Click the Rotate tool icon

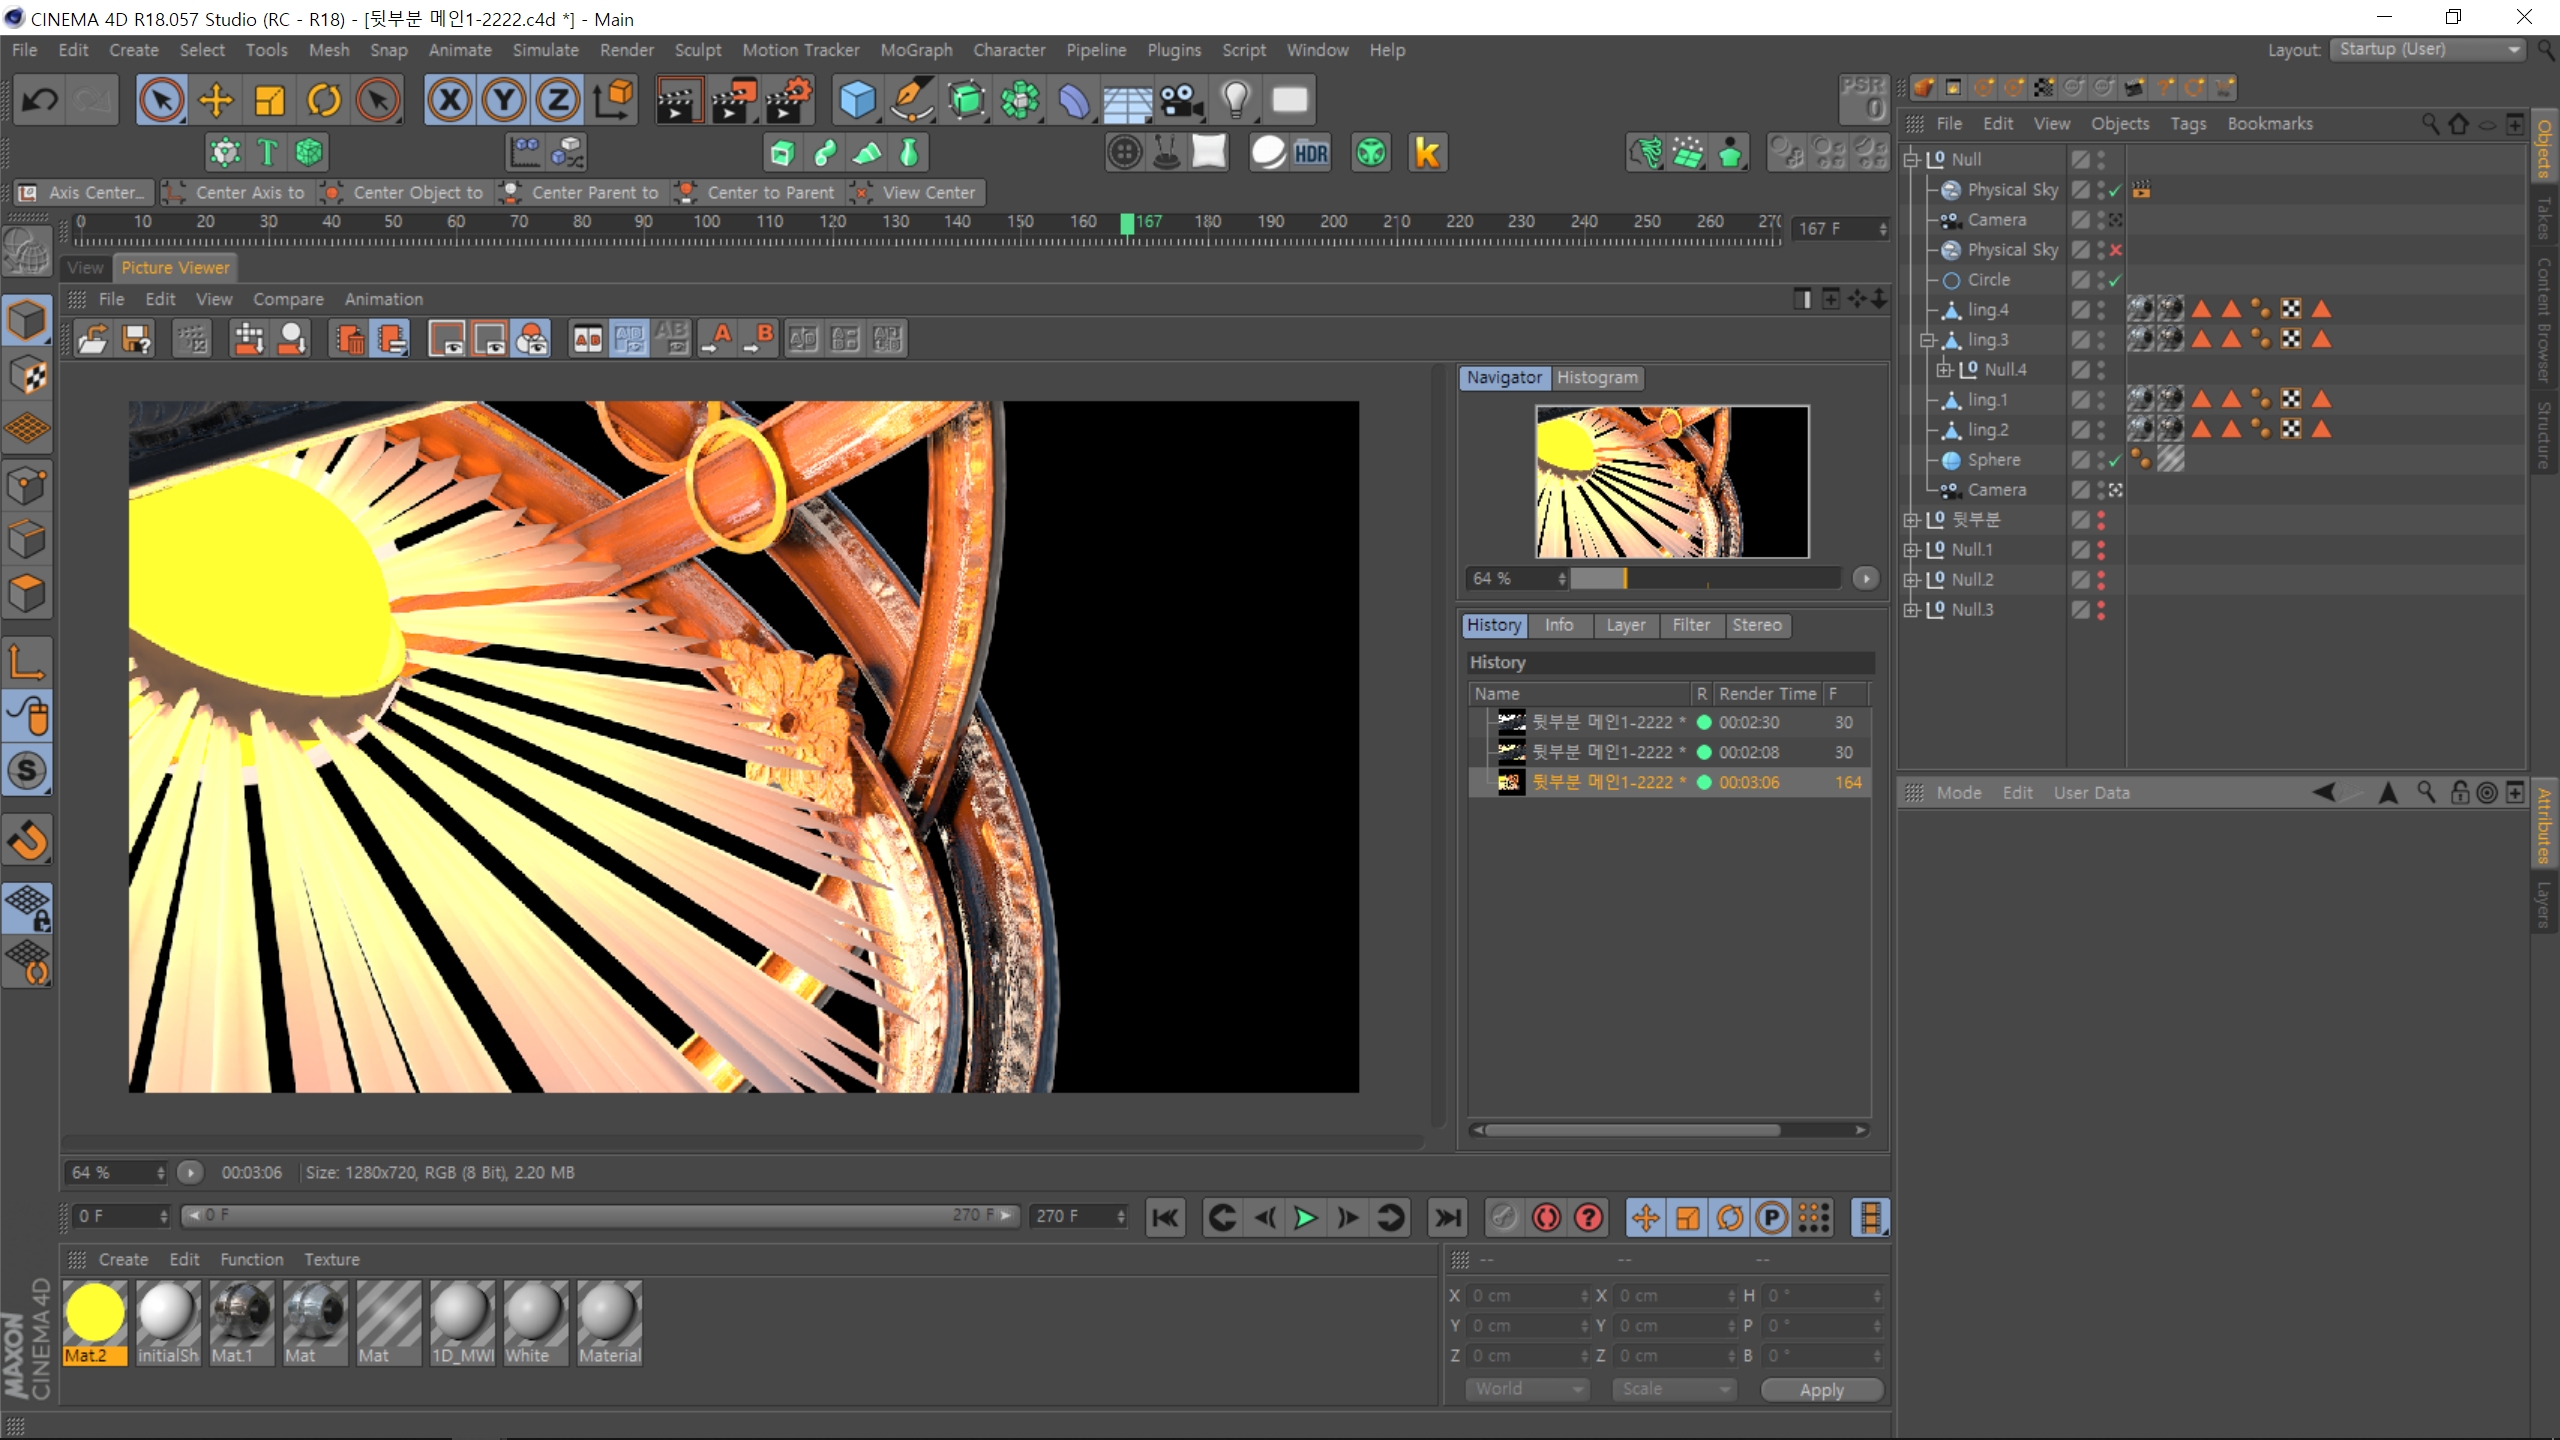pyautogui.click(x=324, y=100)
